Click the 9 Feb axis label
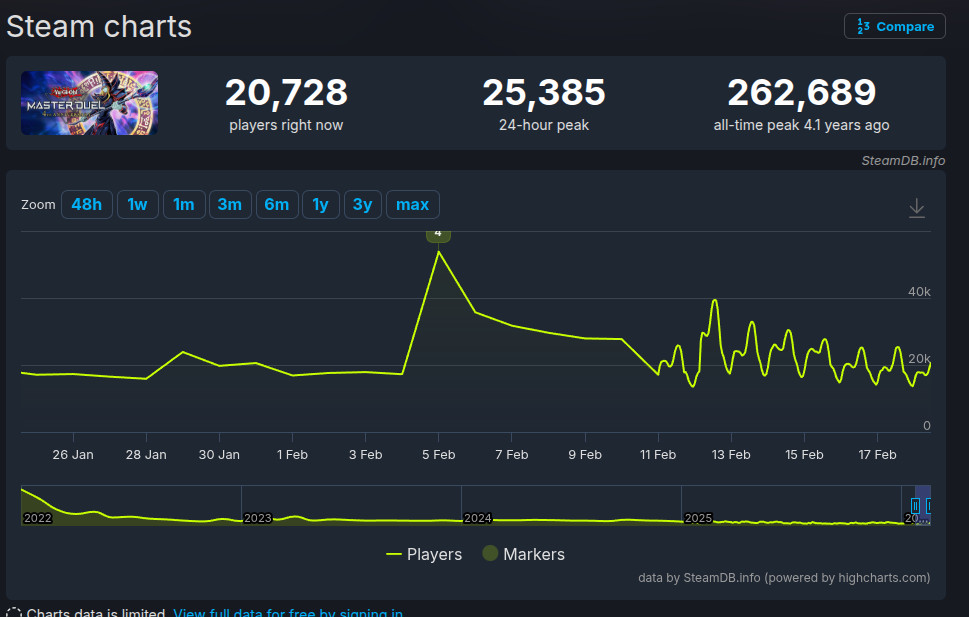Viewport: 969px width, 617px height. click(585, 454)
